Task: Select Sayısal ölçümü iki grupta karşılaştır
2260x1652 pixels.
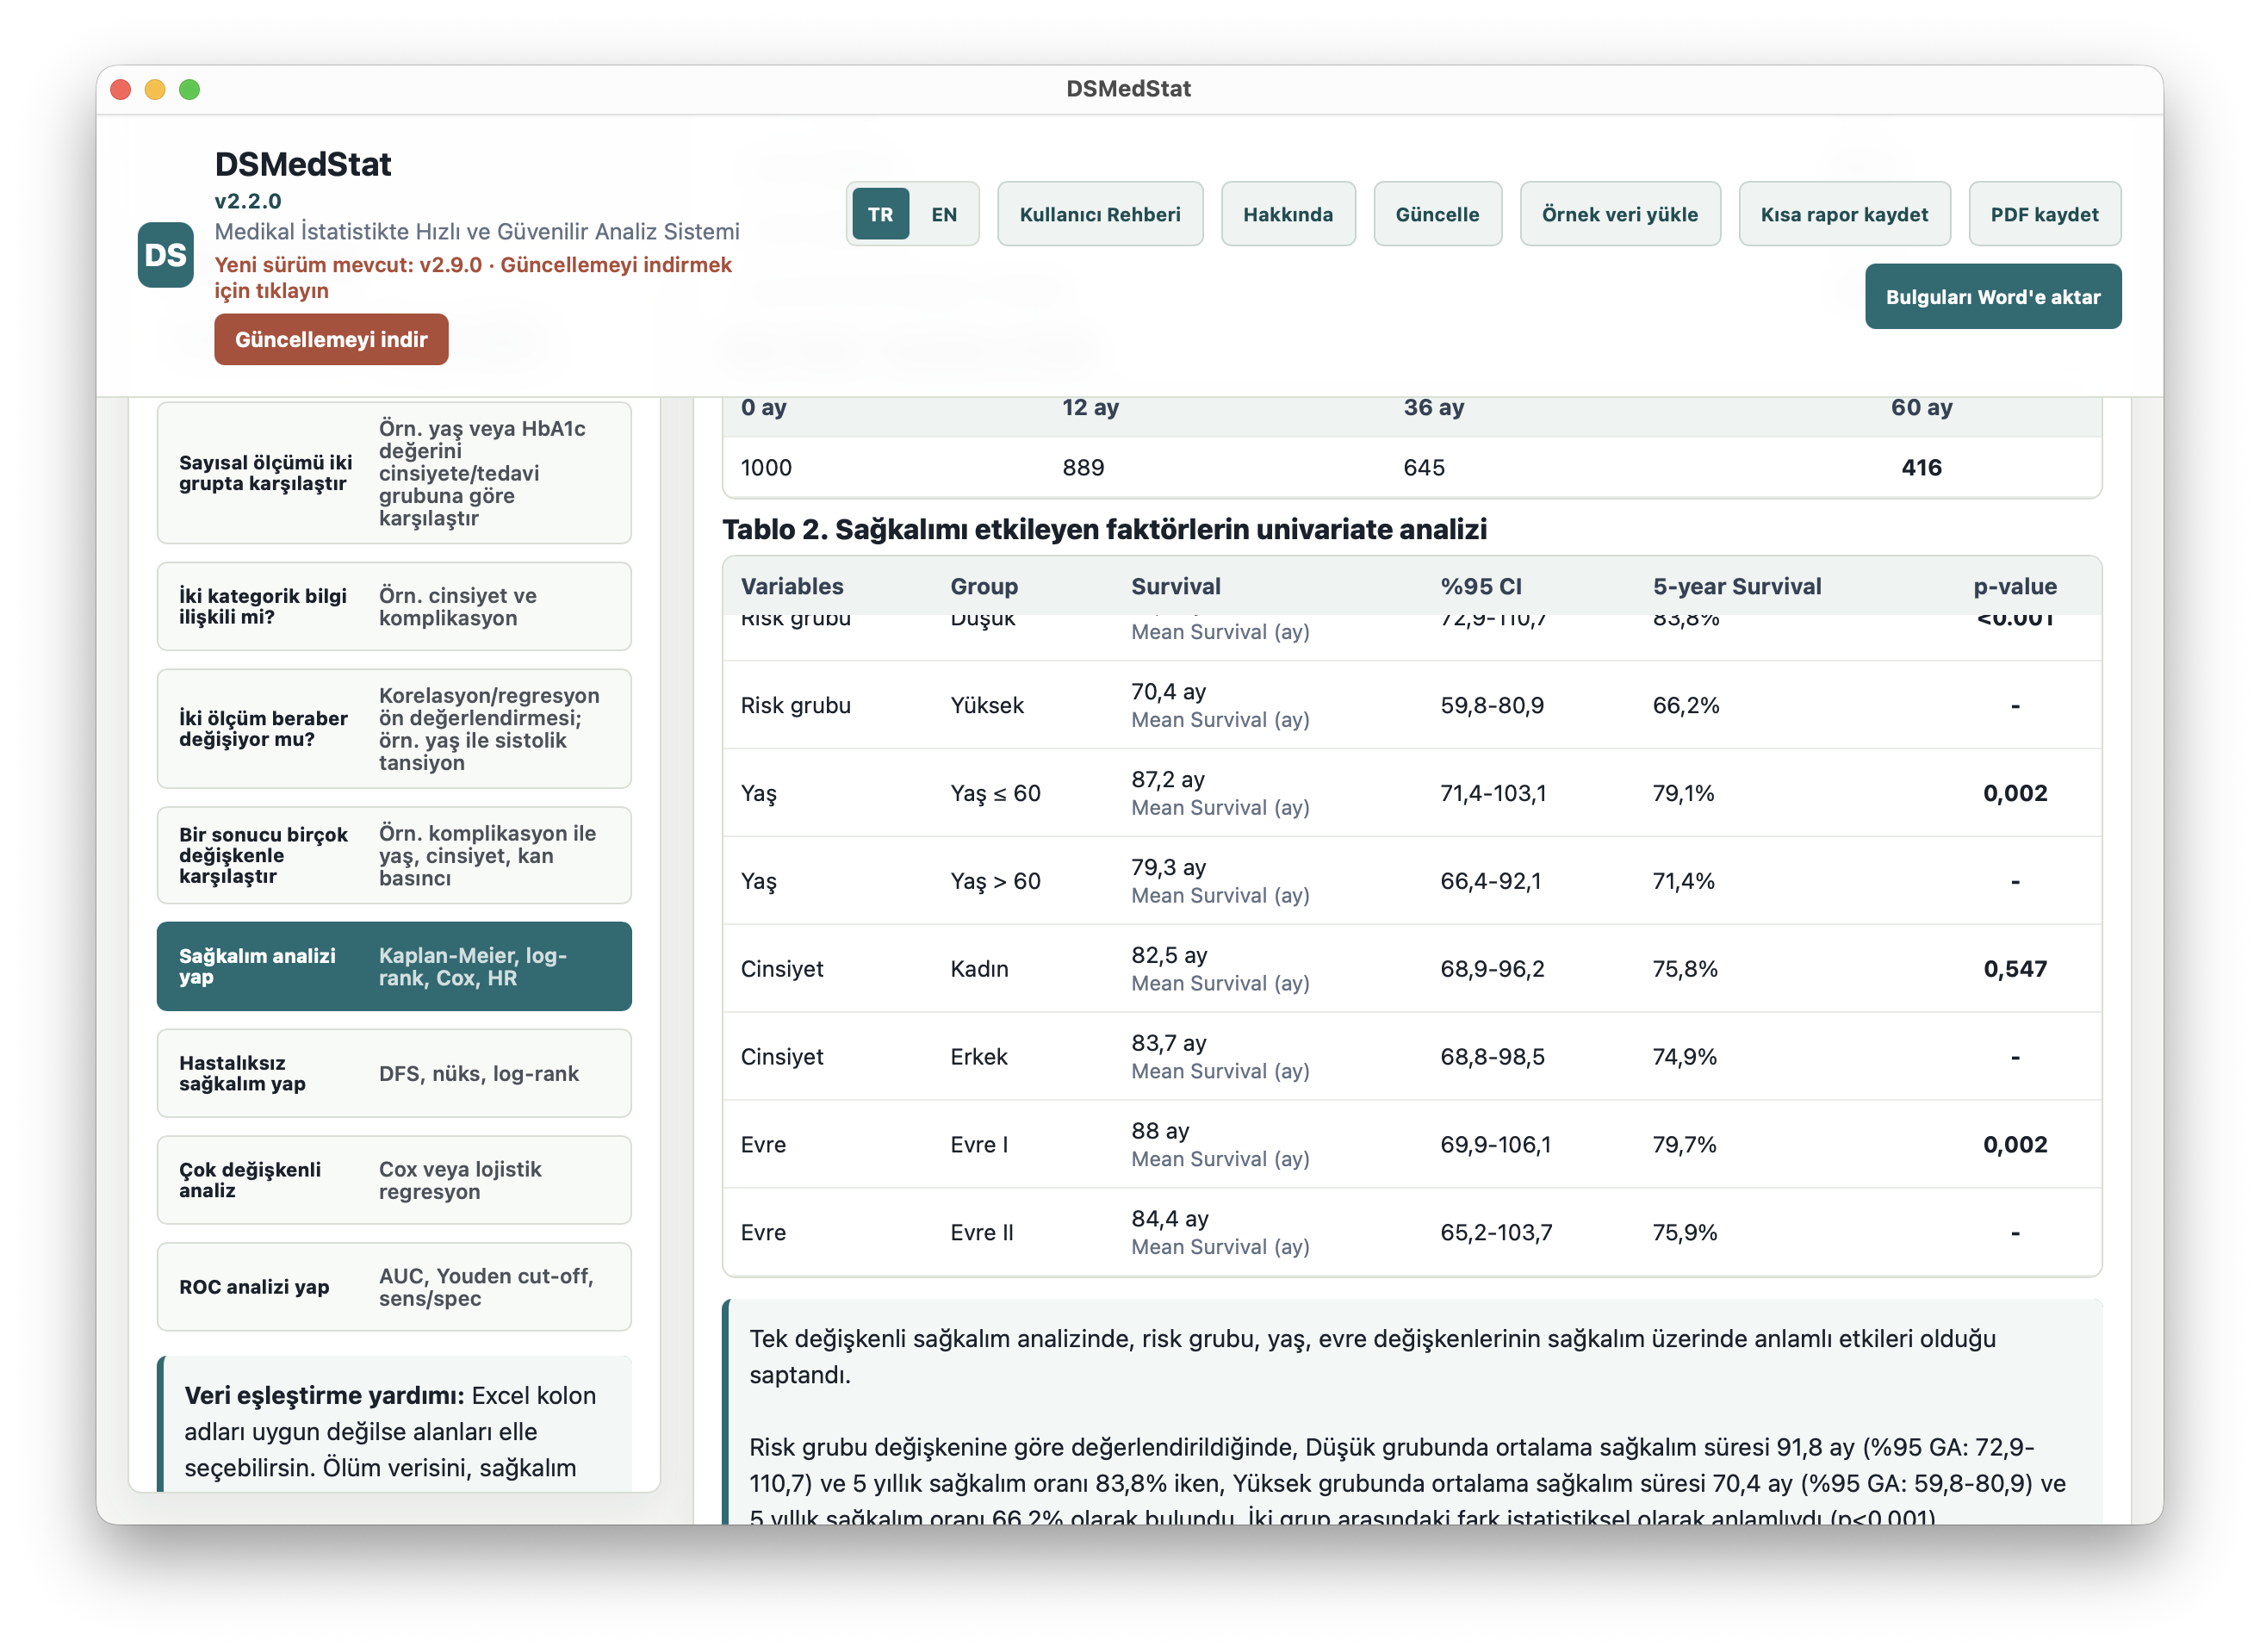Action: 394,473
